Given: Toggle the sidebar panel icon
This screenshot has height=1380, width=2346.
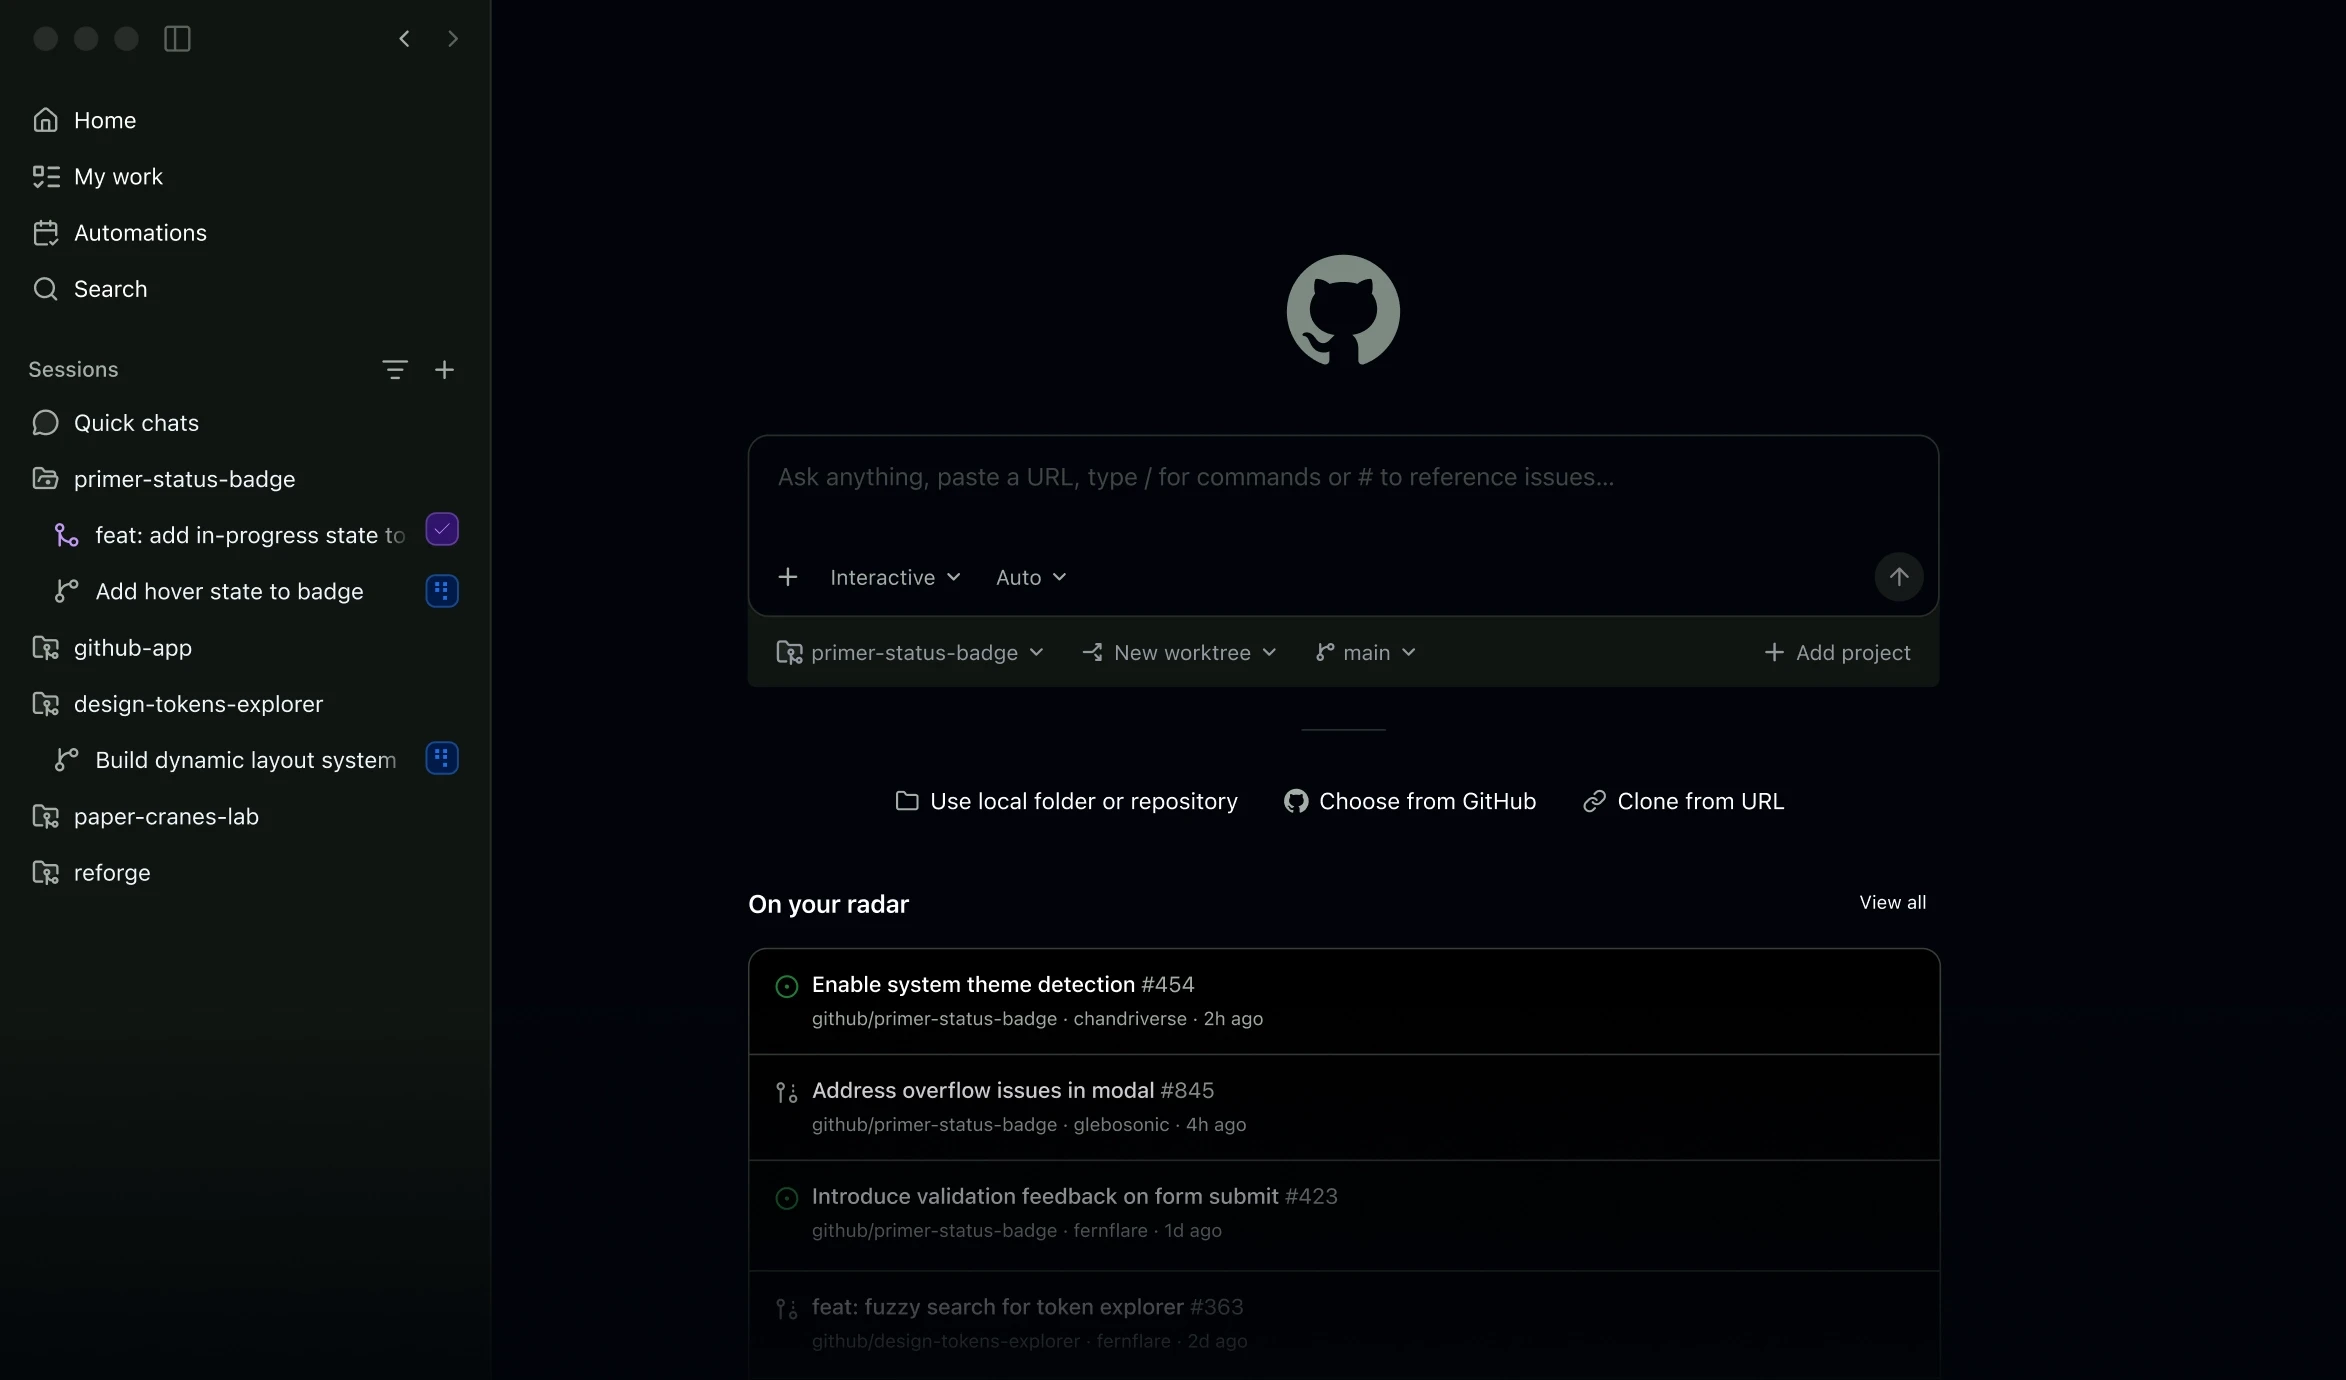Looking at the screenshot, I should [177, 38].
